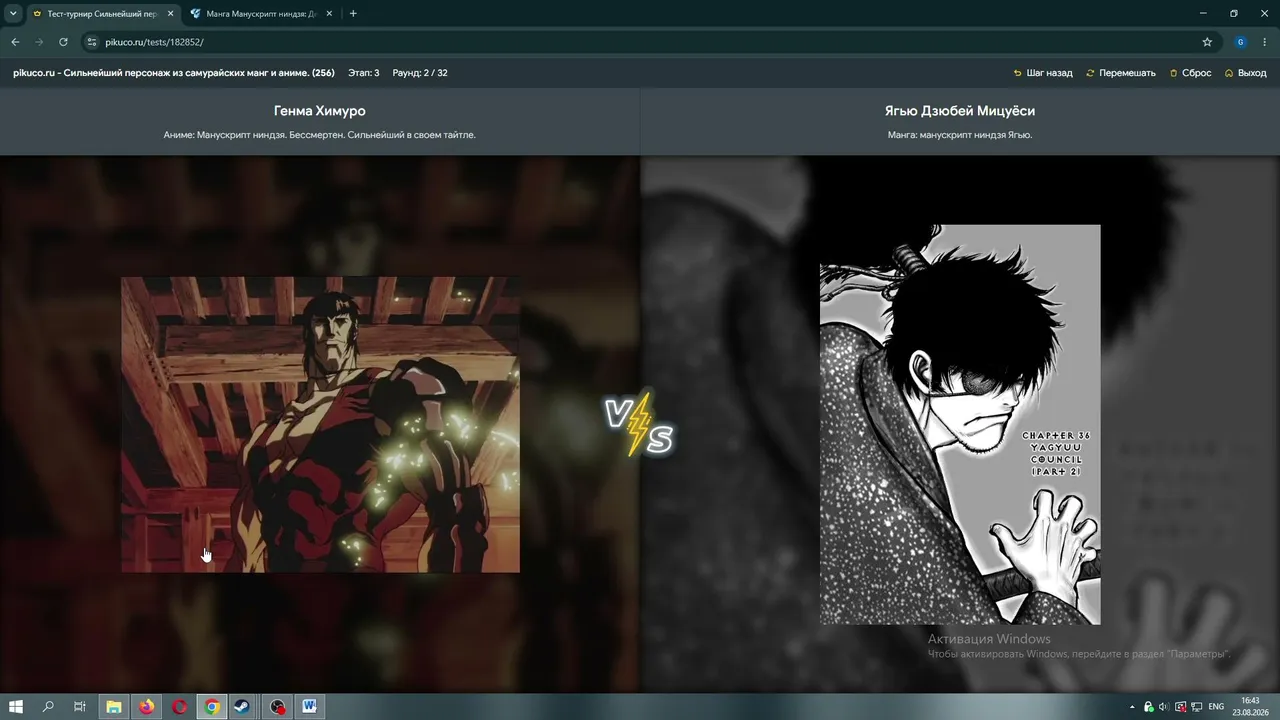Open Steam from the taskbar
The width and height of the screenshot is (1280, 720).
point(242,707)
